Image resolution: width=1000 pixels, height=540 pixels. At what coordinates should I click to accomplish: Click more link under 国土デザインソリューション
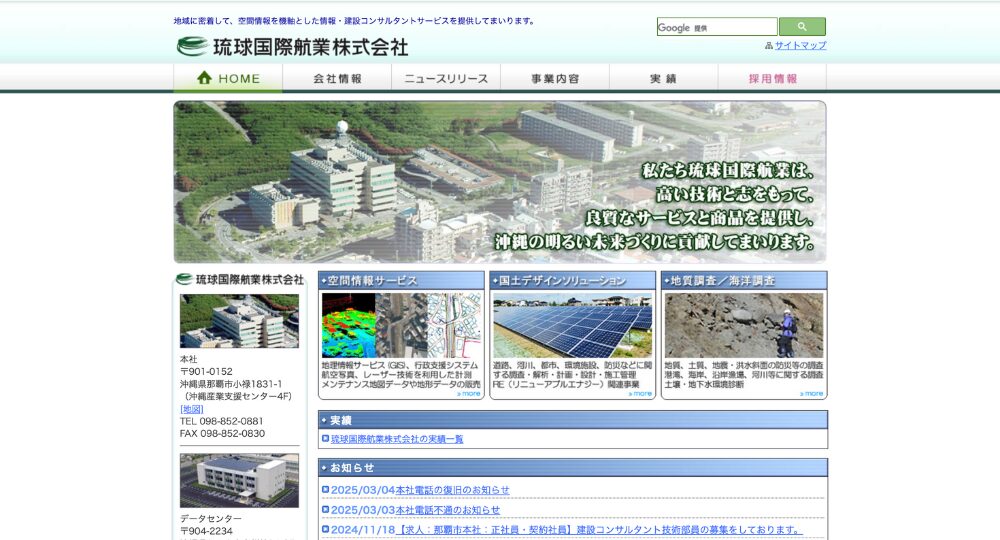click(640, 394)
